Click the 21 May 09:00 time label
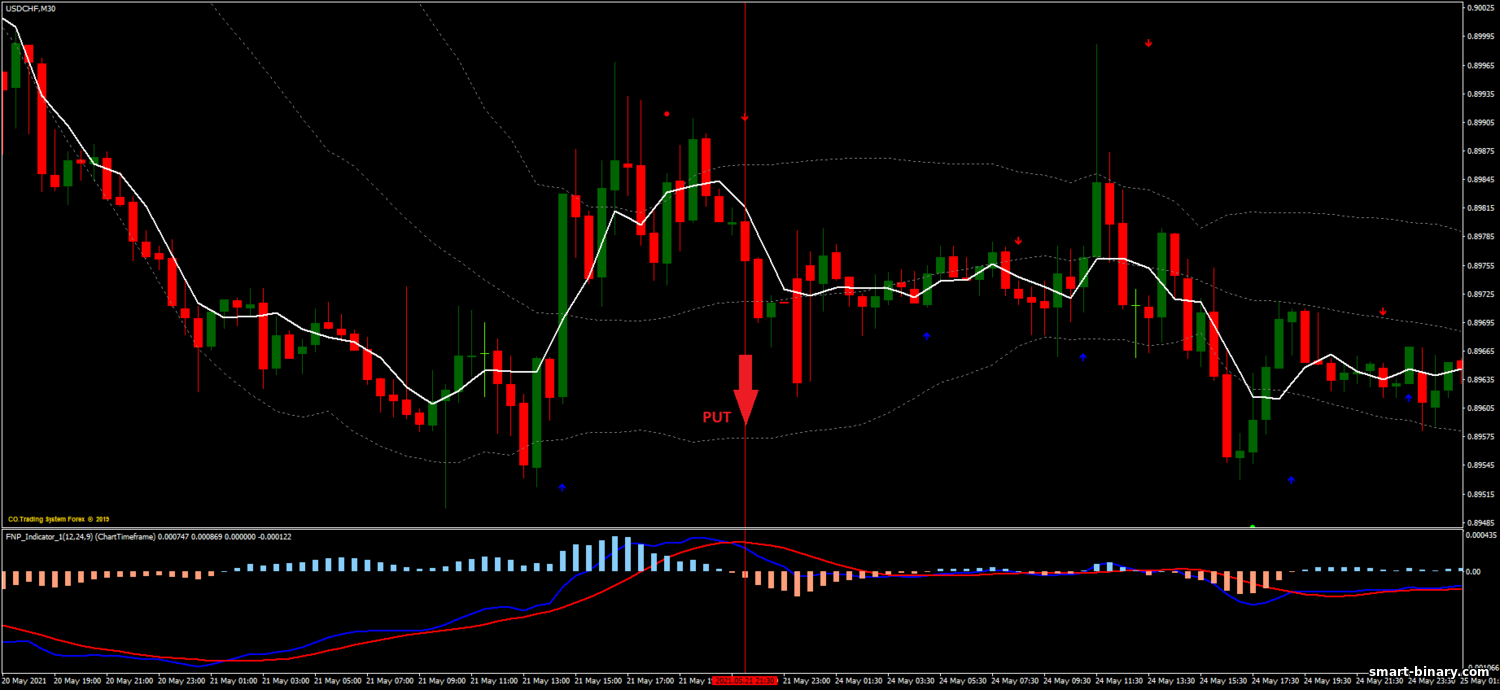1500x690 pixels. click(x=443, y=680)
